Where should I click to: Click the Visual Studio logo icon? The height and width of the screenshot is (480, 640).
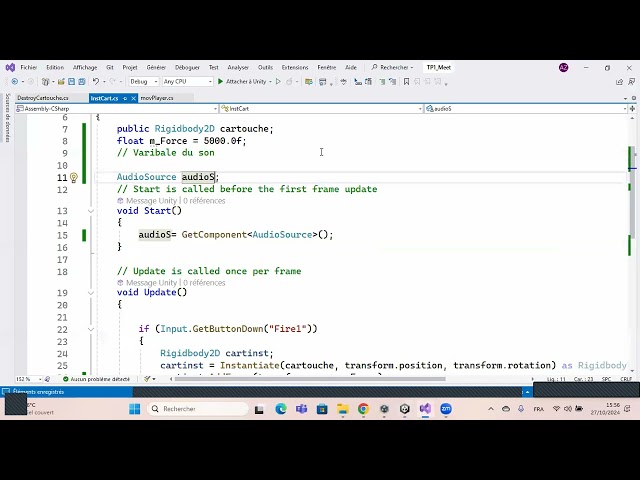(x=10, y=67)
